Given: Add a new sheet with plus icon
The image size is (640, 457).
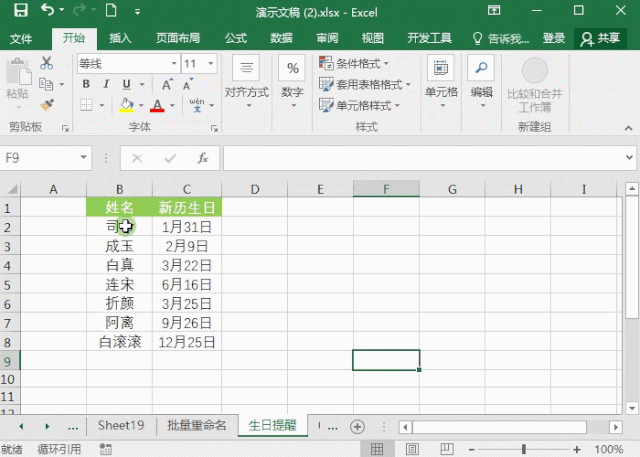Looking at the screenshot, I should pos(357,427).
